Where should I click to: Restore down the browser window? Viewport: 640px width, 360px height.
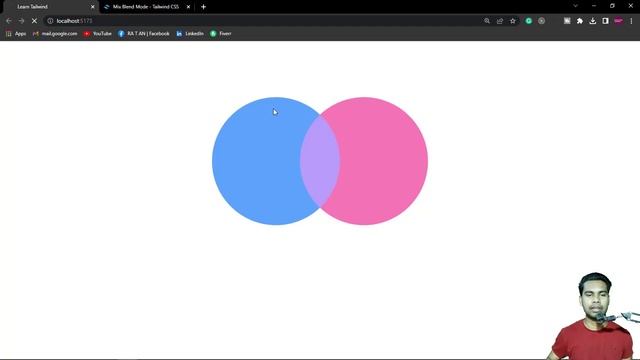[612, 6]
